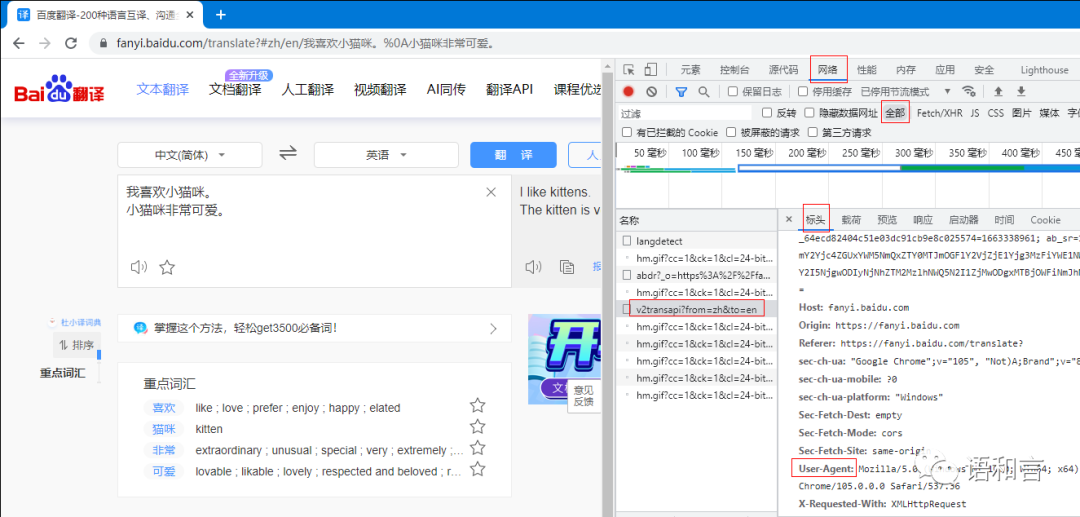Select the 标头 request tab
Viewport: 1080px width, 517px height.
[816, 220]
